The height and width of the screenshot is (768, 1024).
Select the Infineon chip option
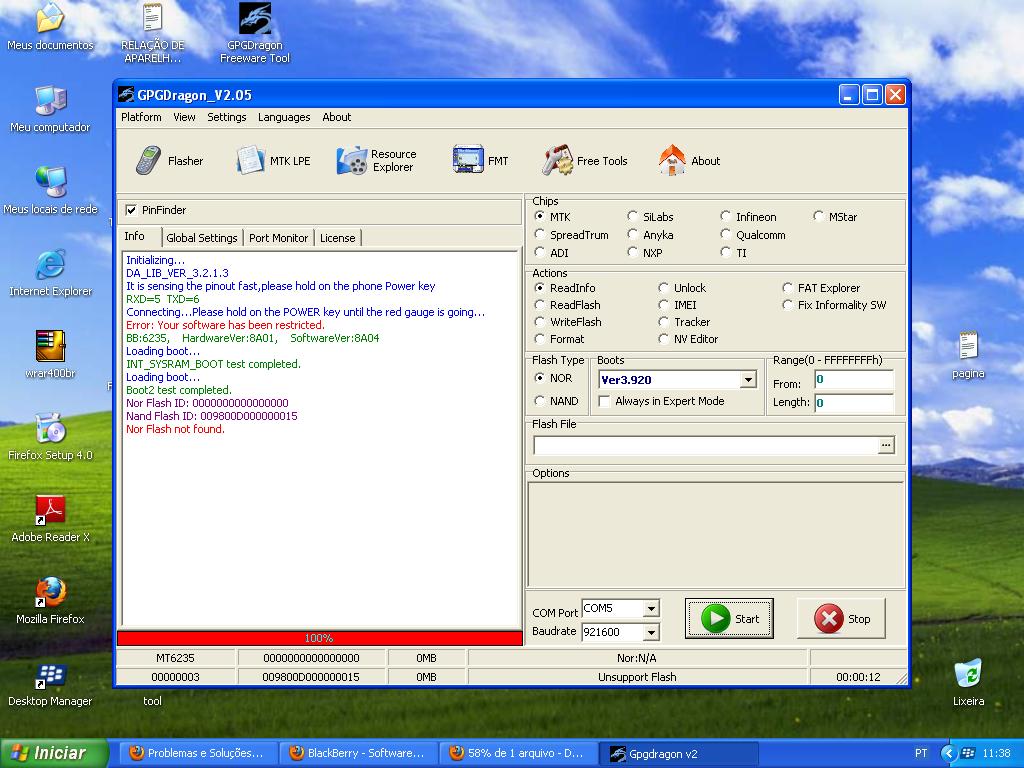click(x=726, y=216)
